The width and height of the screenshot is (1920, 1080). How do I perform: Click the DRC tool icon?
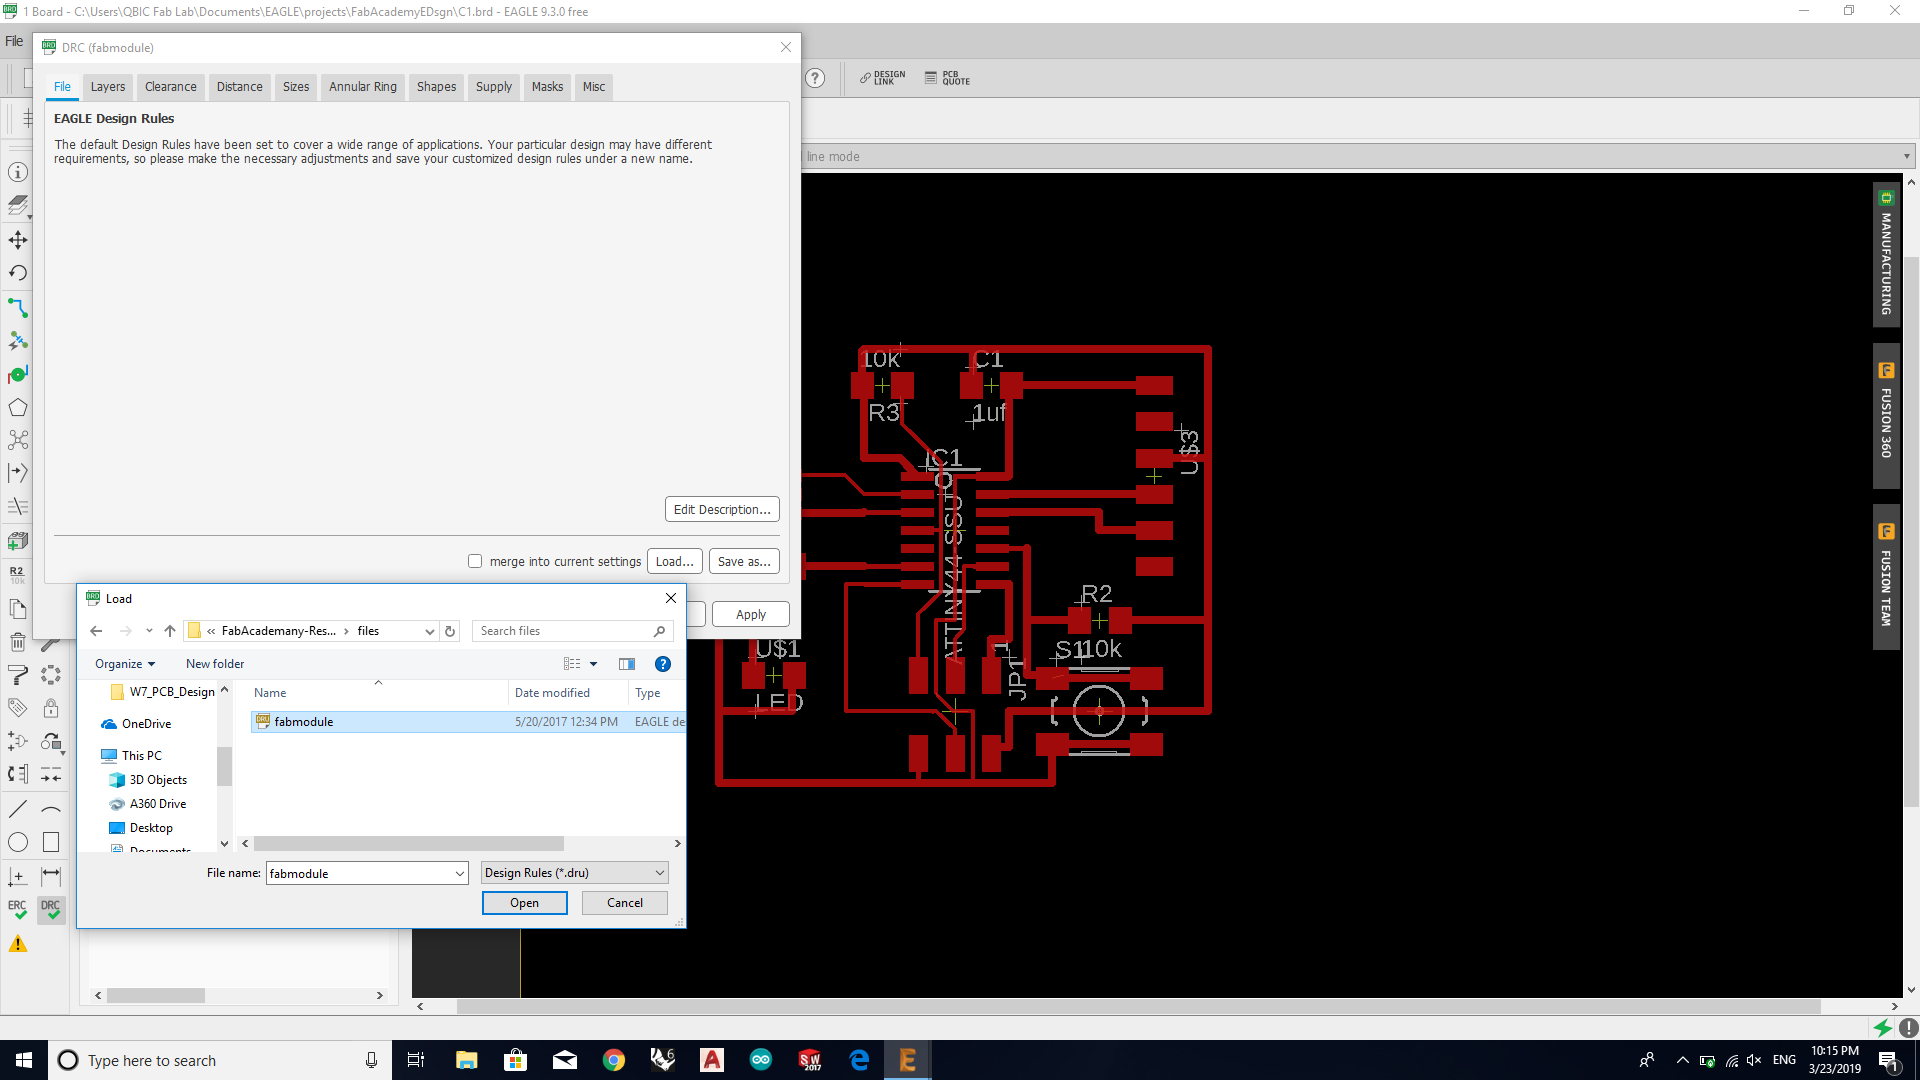point(51,909)
